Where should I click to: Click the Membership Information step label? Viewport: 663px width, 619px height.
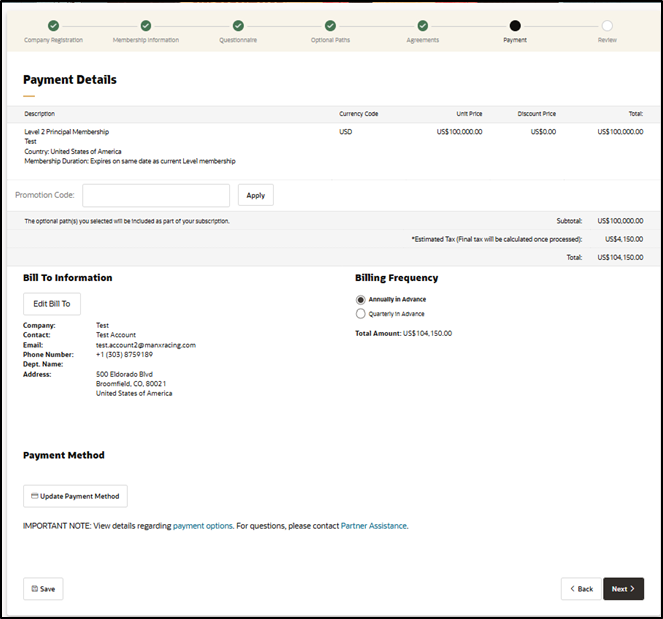(x=146, y=40)
